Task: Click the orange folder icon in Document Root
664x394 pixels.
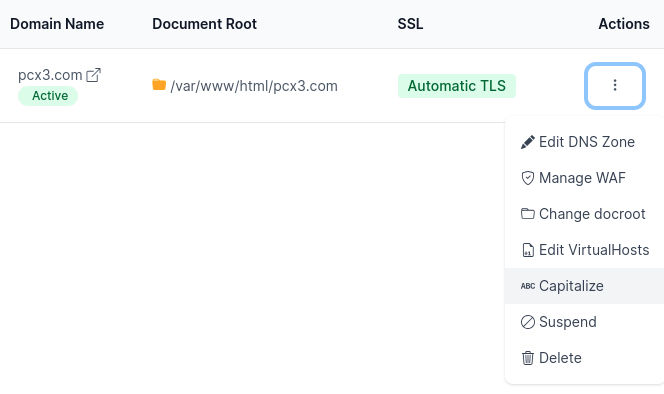Action: (x=159, y=85)
